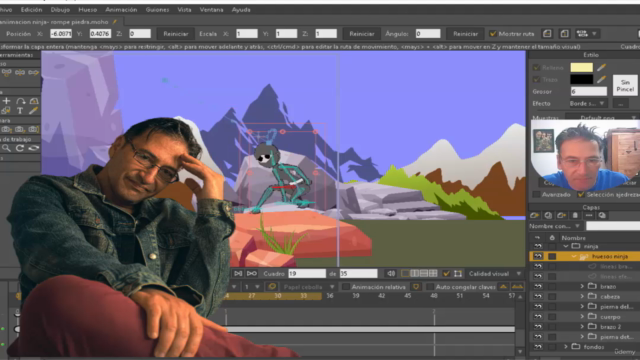Click the Delete Layer trash icon
Viewport: 640px width, 360px height.
575,215
